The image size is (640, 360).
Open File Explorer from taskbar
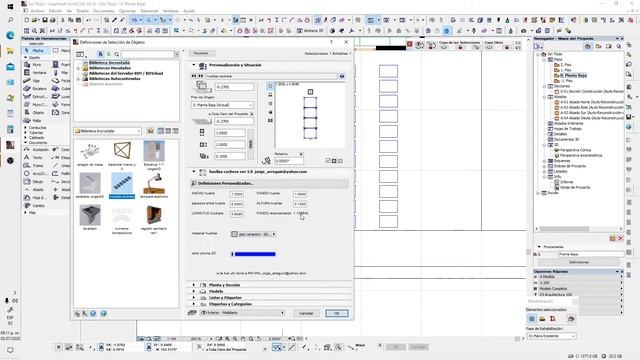(10, 51)
